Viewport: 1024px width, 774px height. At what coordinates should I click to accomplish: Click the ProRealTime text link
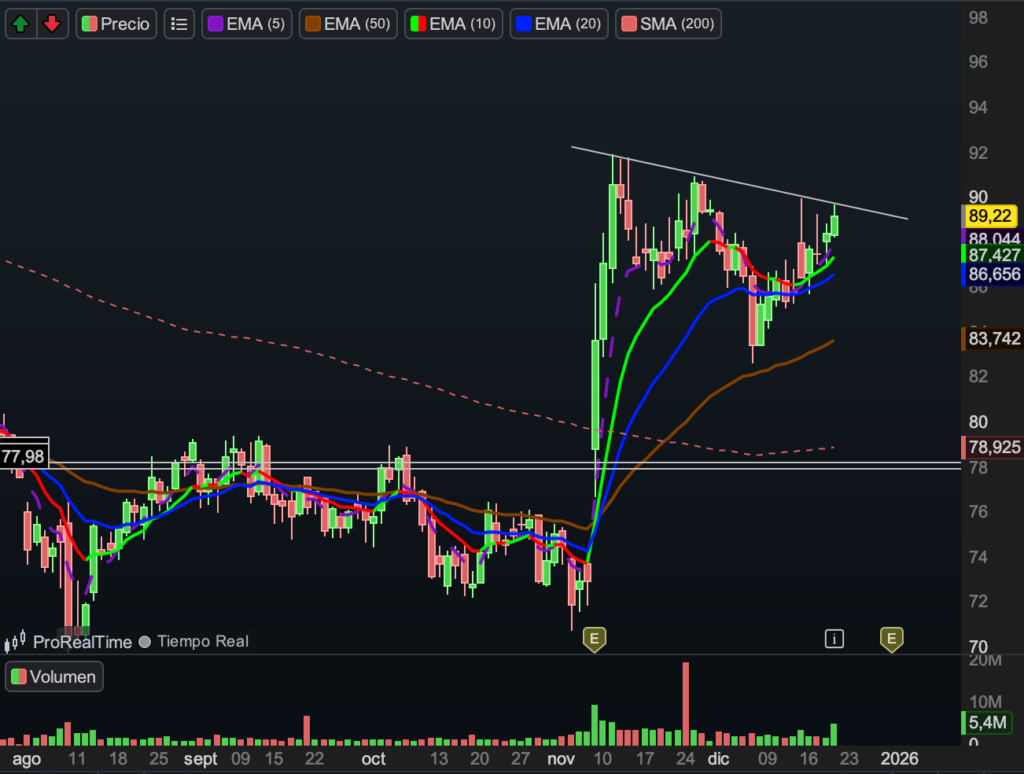pos(82,641)
